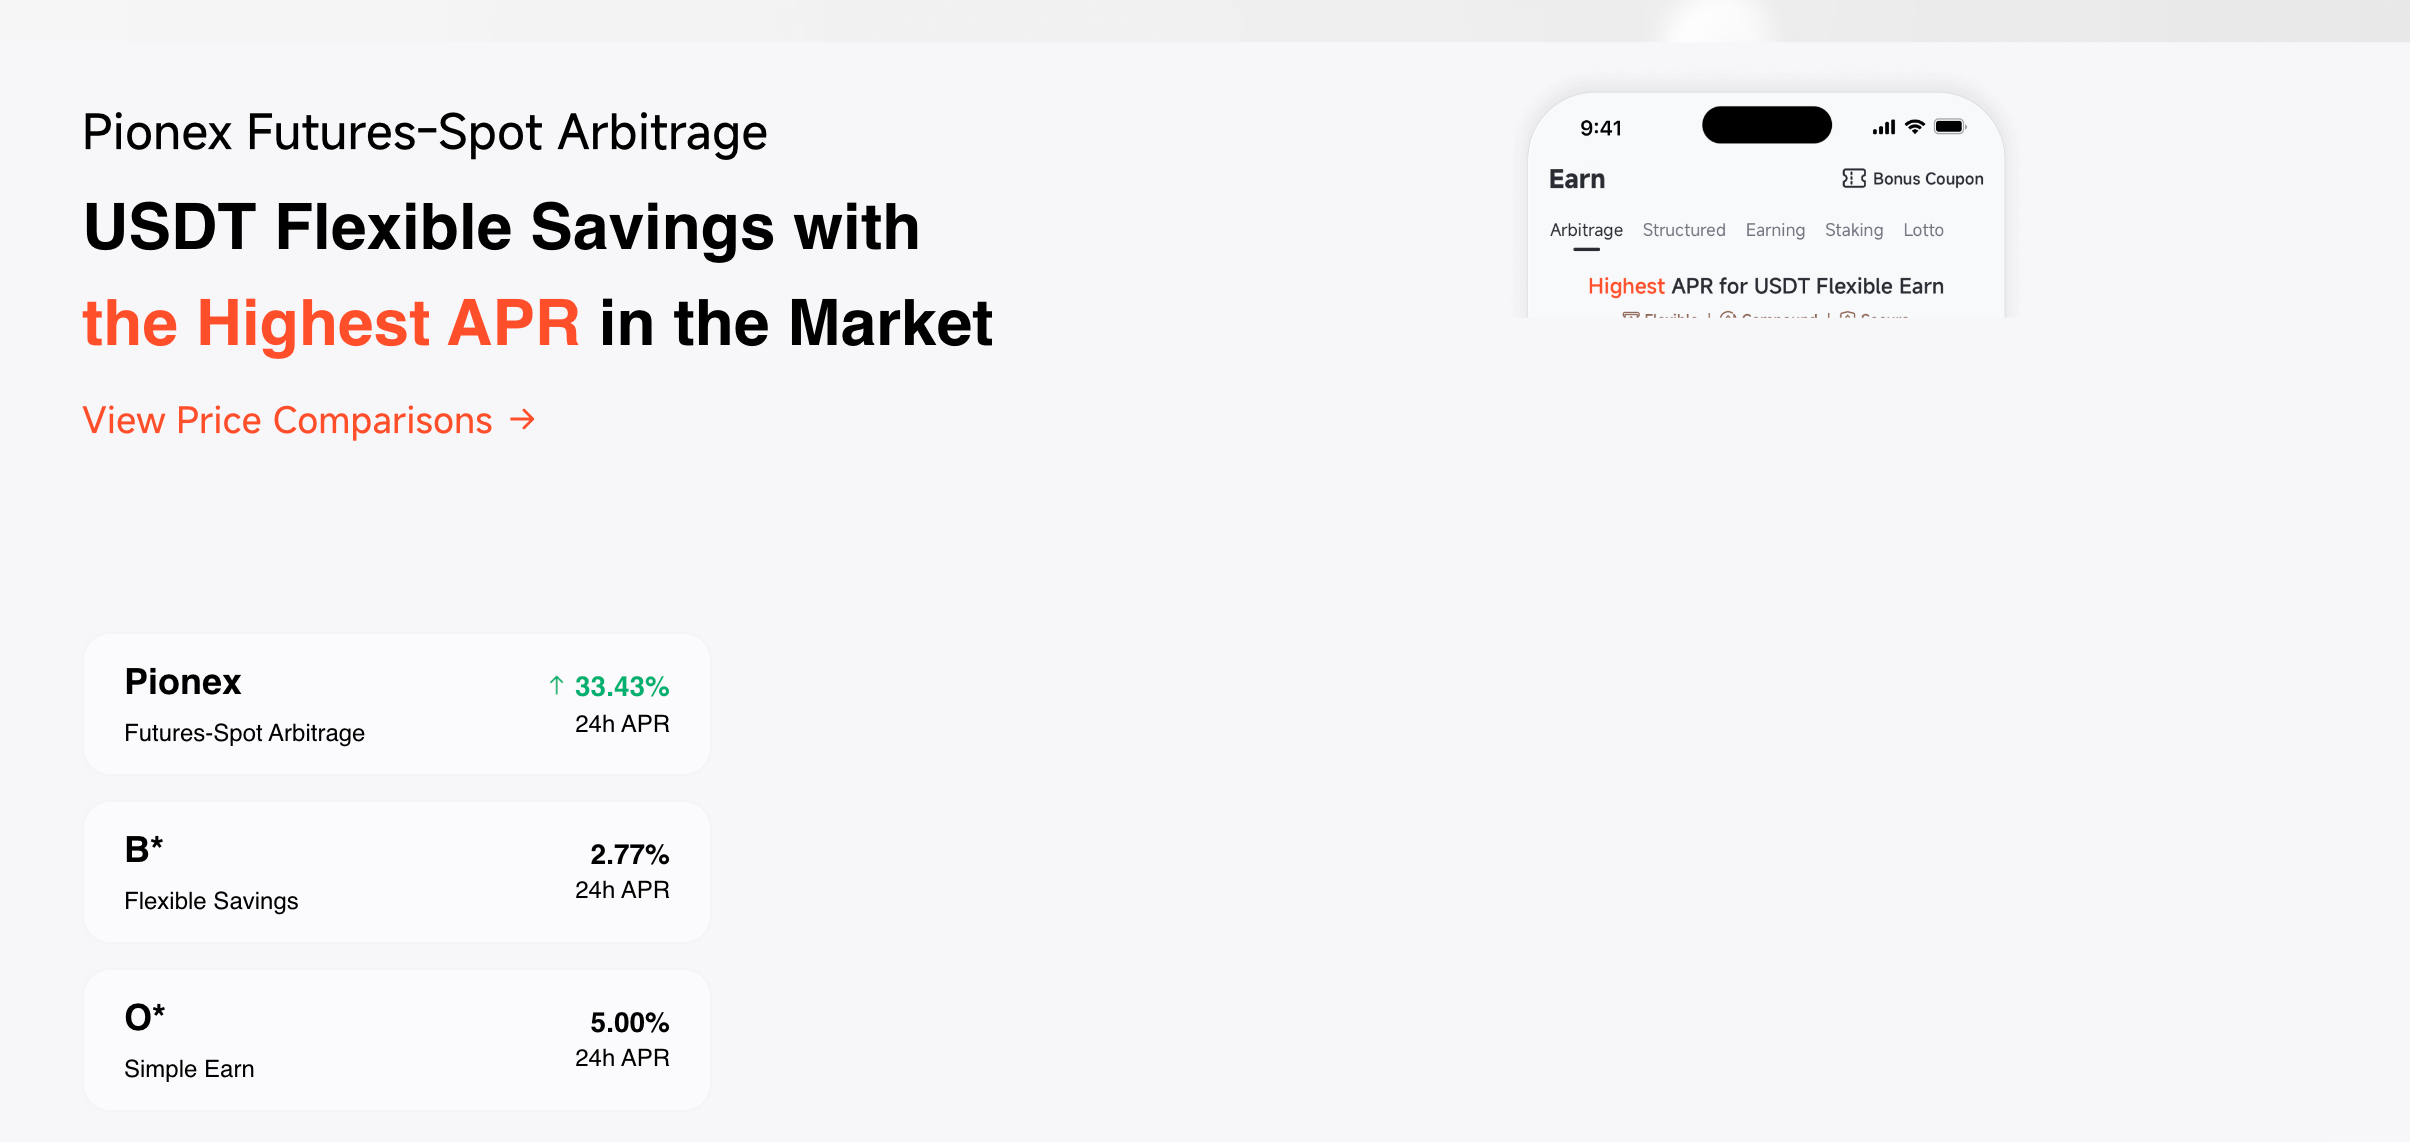Viewport: 2410px width, 1142px height.
Task: Click the cellular signal bars icon
Action: [x=1884, y=127]
